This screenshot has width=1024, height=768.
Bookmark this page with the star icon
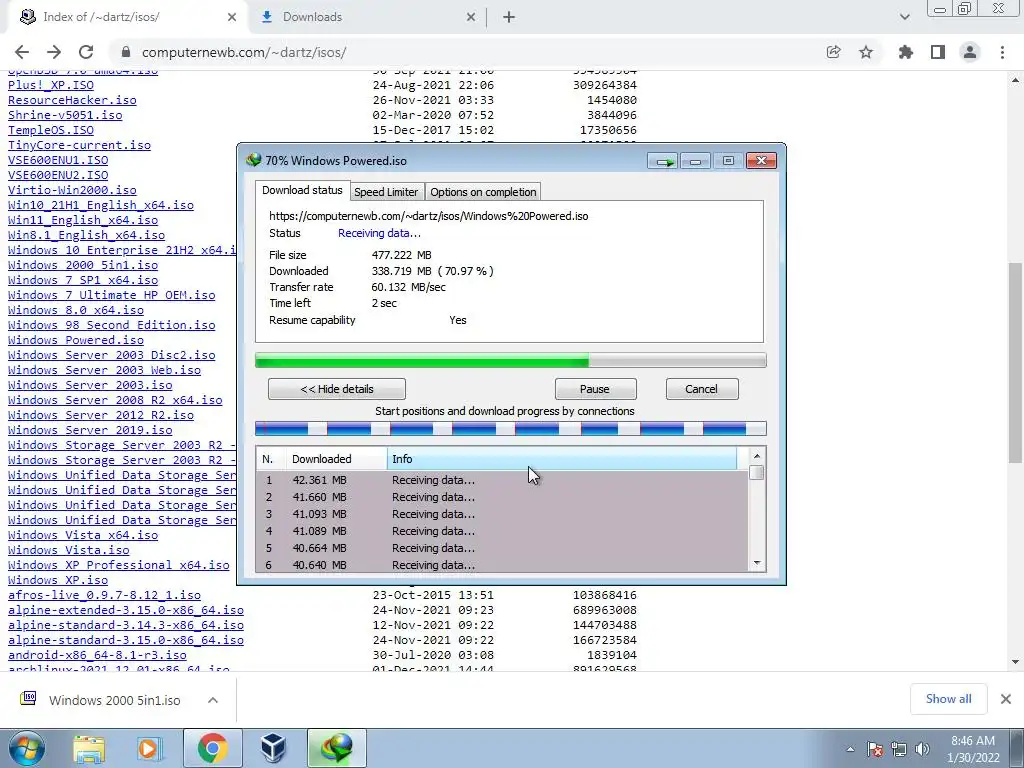point(866,52)
